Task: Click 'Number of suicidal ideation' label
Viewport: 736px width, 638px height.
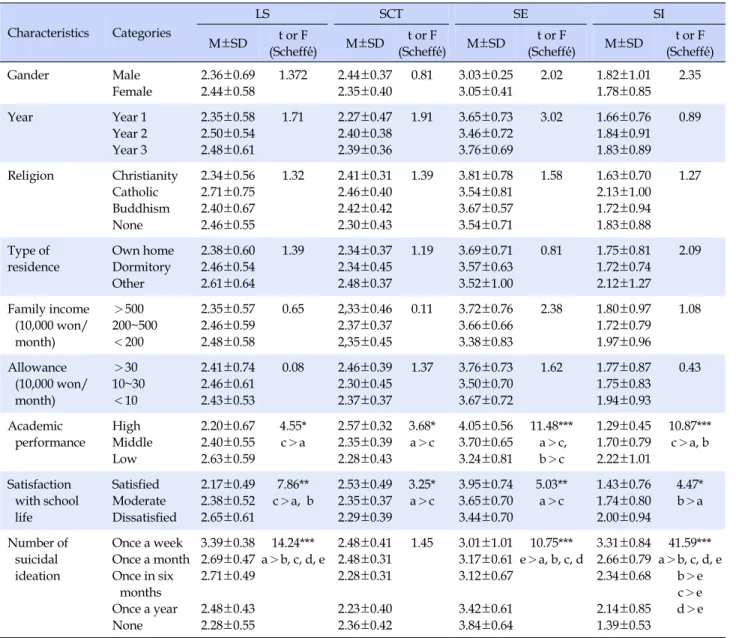Action: point(38,560)
